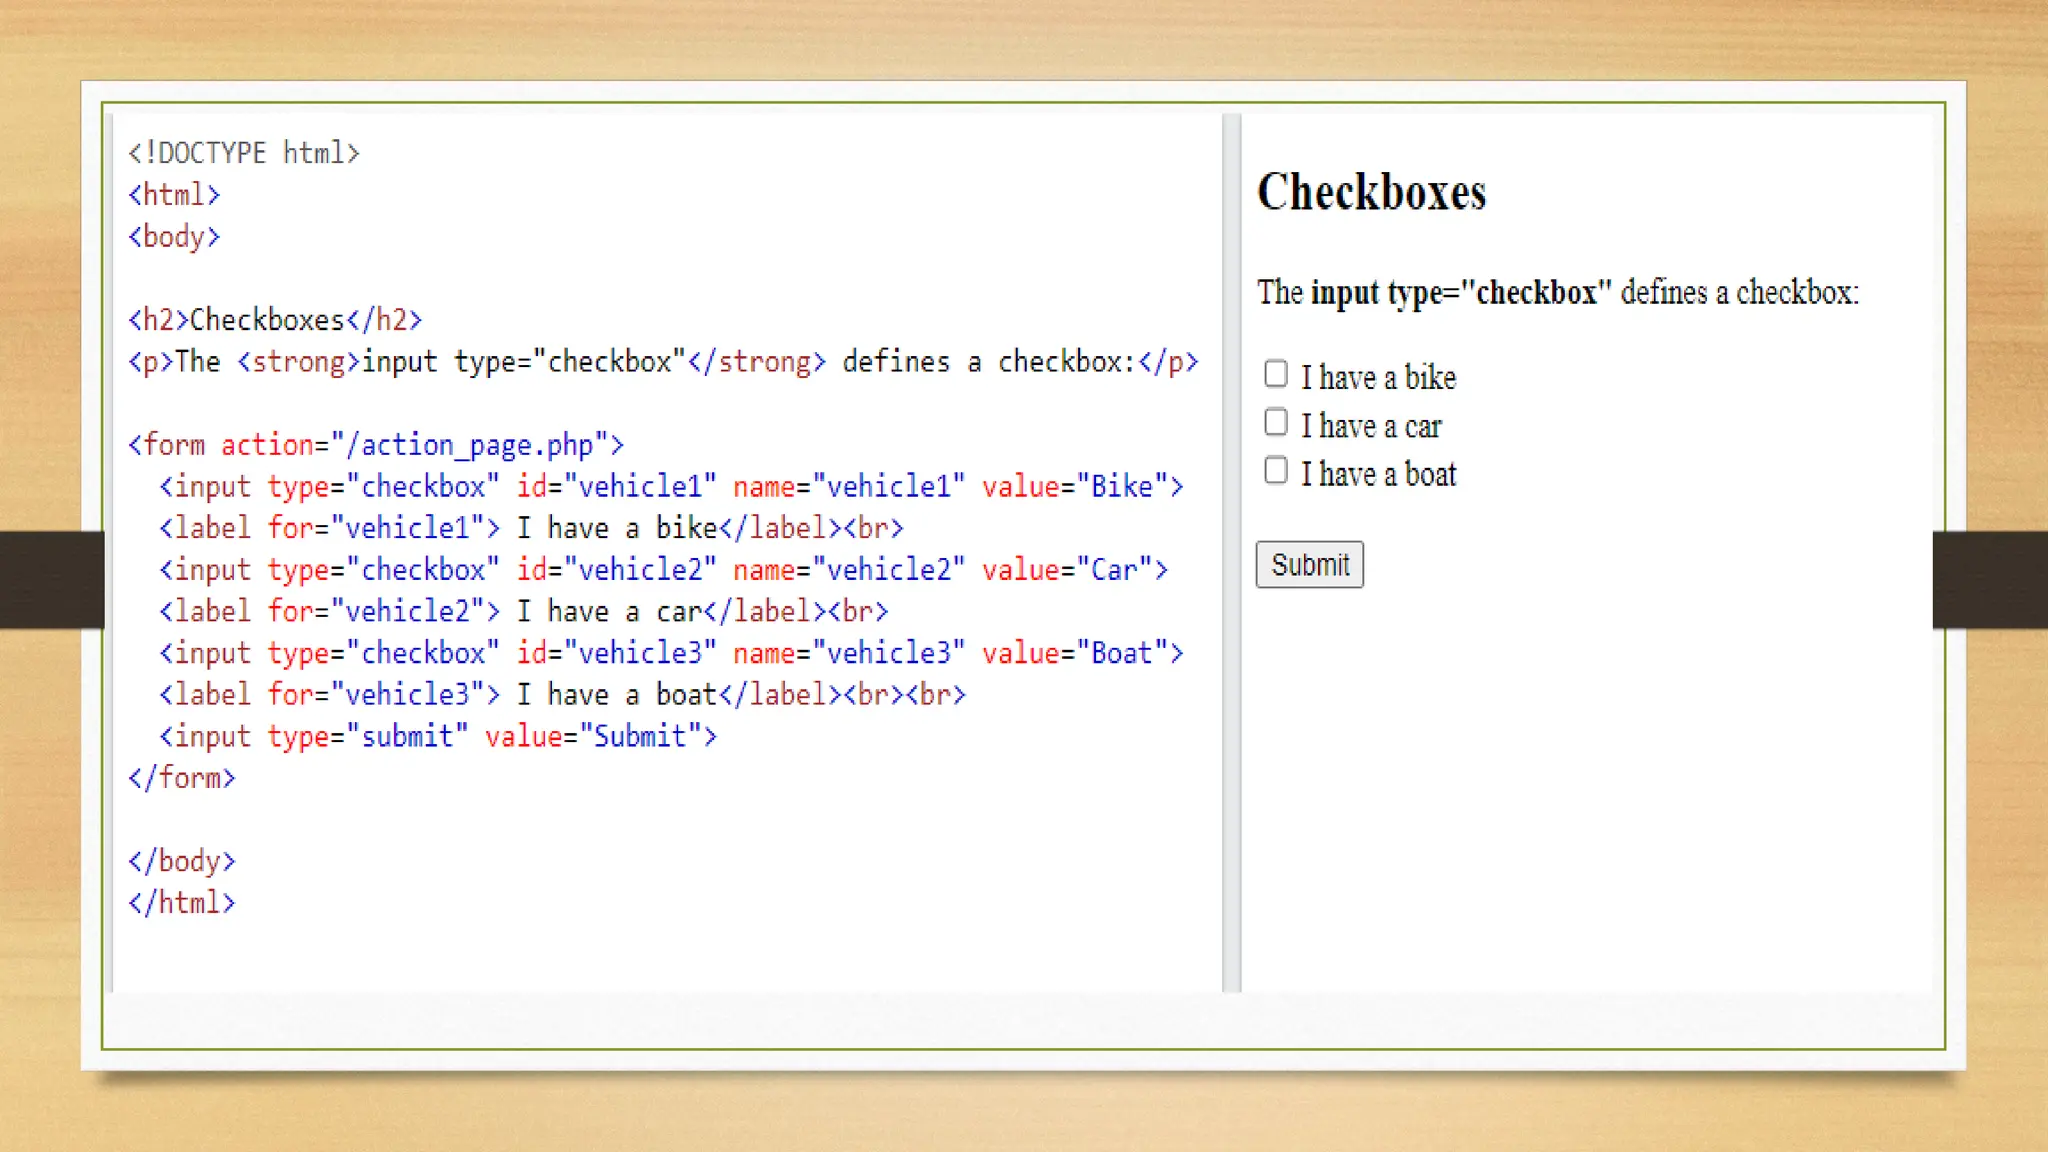The height and width of the screenshot is (1152, 2048).
Task: Click the closing </form> tag in the code
Action: [181, 778]
